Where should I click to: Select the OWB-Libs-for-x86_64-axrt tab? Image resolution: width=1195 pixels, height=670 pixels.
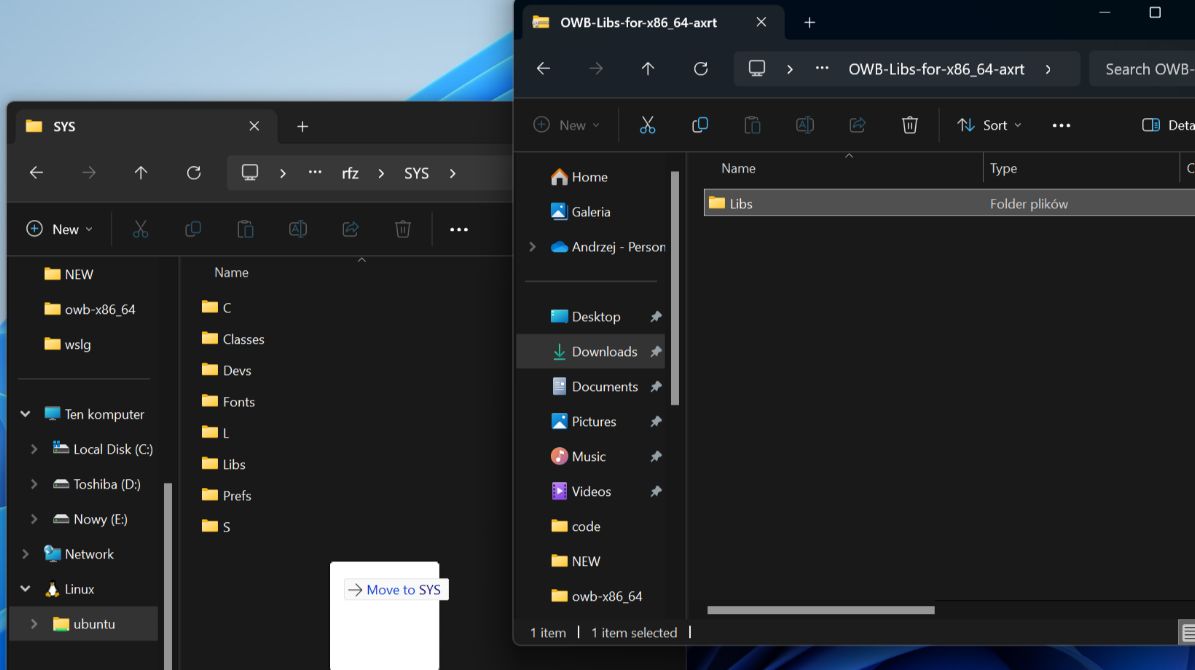[653, 23]
